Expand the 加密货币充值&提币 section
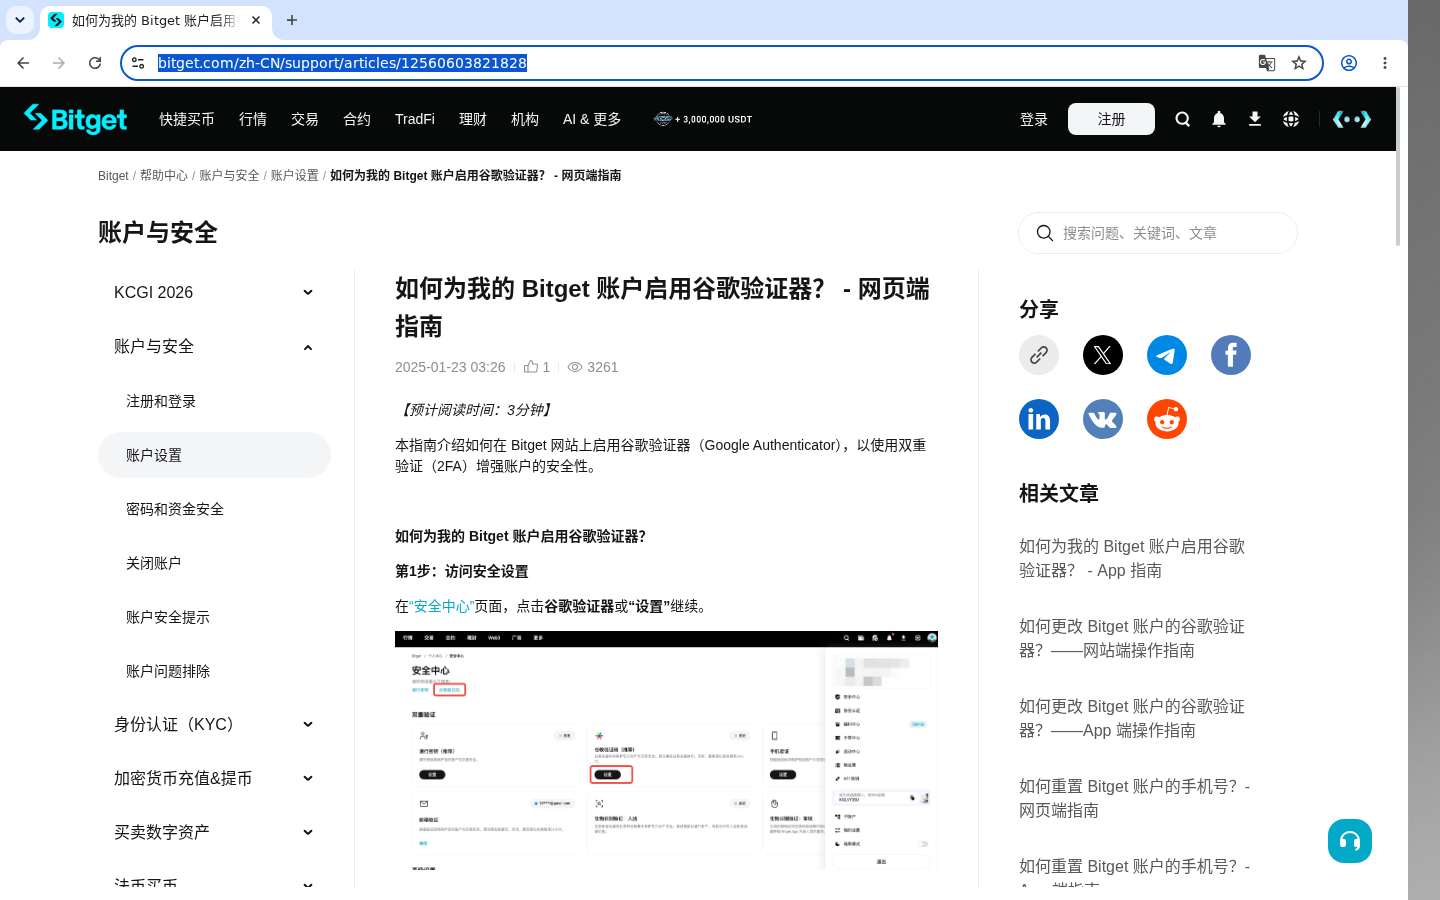 pyautogui.click(x=308, y=778)
